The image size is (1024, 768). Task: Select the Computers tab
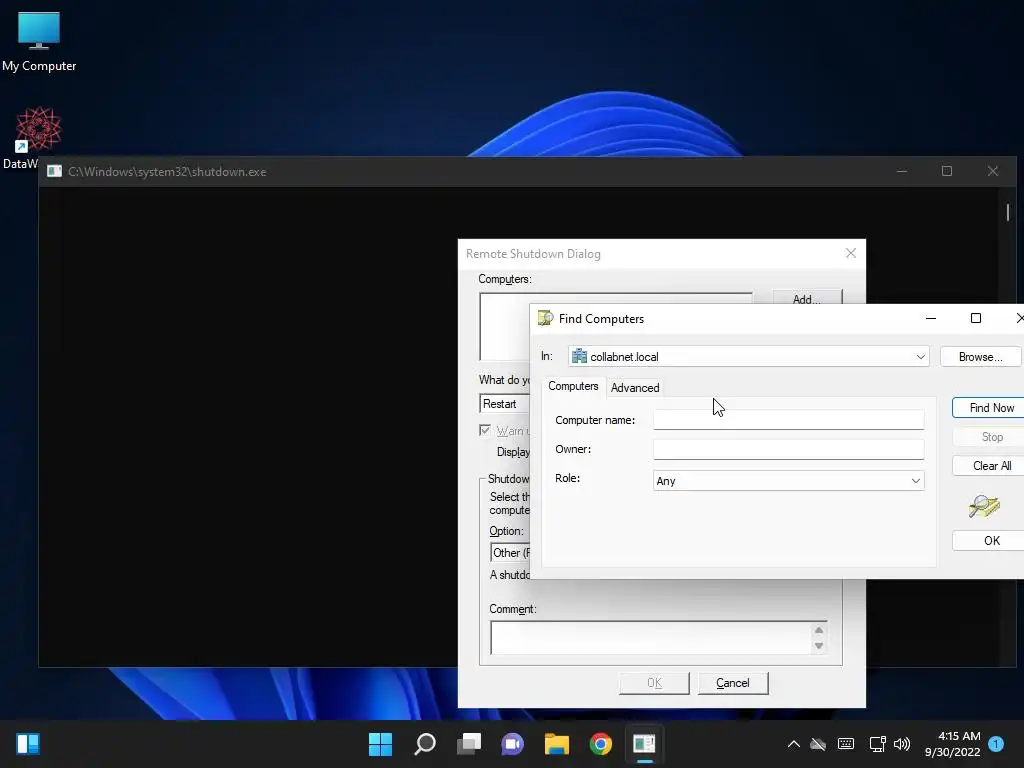pyautogui.click(x=573, y=386)
